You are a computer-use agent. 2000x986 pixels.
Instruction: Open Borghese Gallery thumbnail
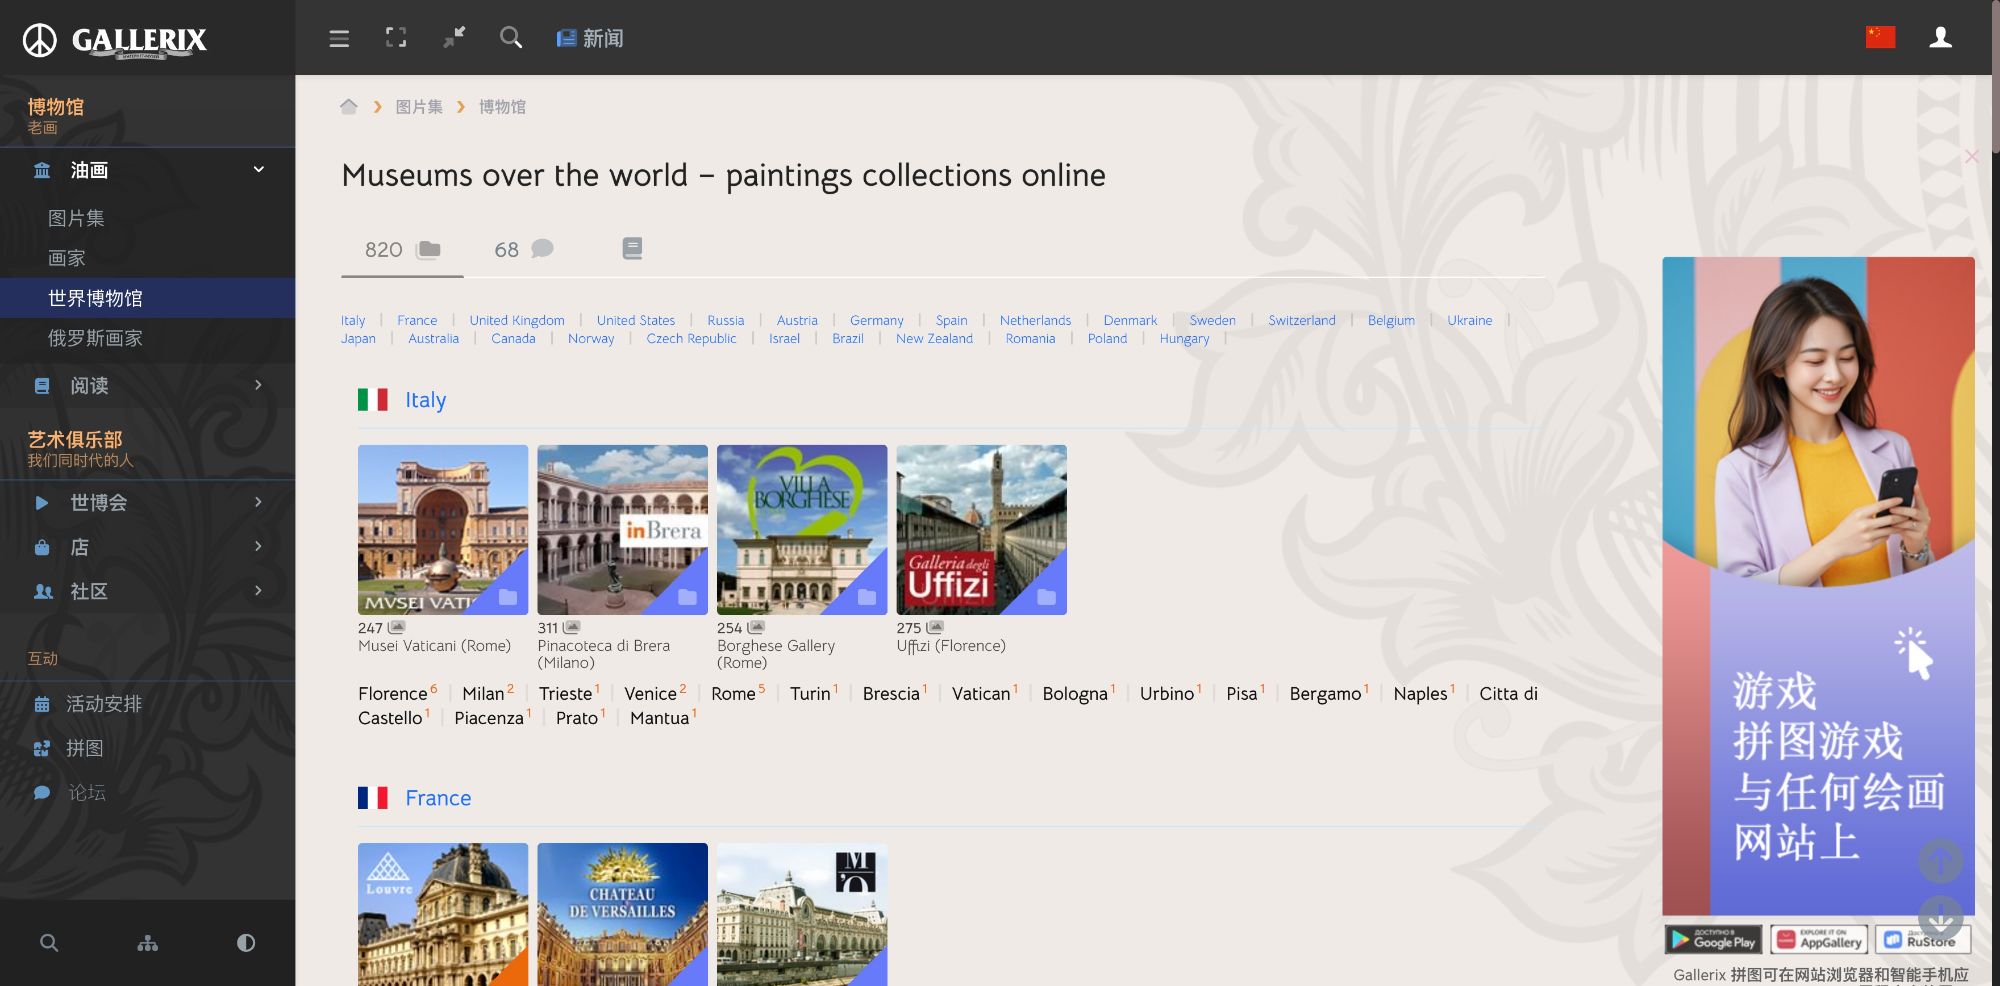pyautogui.click(x=802, y=530)
